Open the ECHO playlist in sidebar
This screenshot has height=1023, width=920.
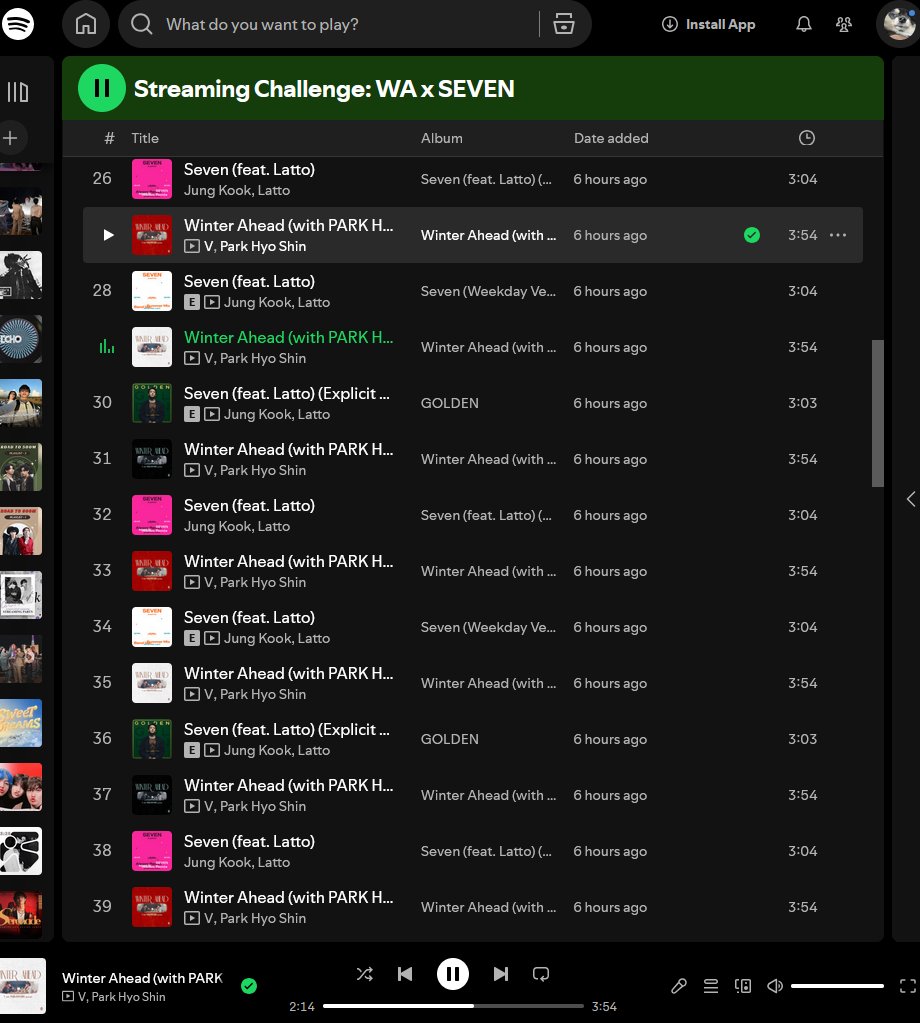click(x=20, y=339)
